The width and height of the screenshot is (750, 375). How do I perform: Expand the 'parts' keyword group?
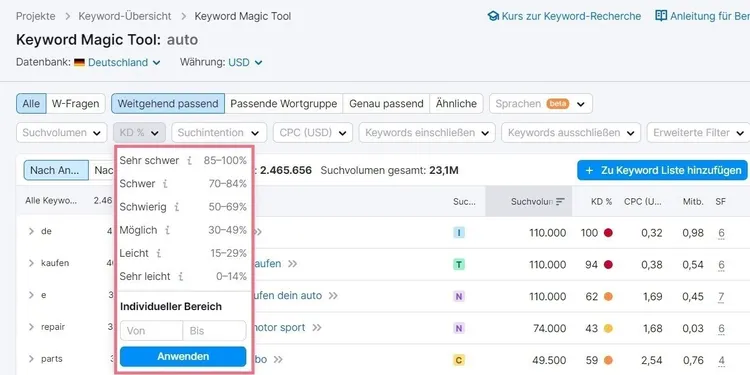(x=31, y=359)
